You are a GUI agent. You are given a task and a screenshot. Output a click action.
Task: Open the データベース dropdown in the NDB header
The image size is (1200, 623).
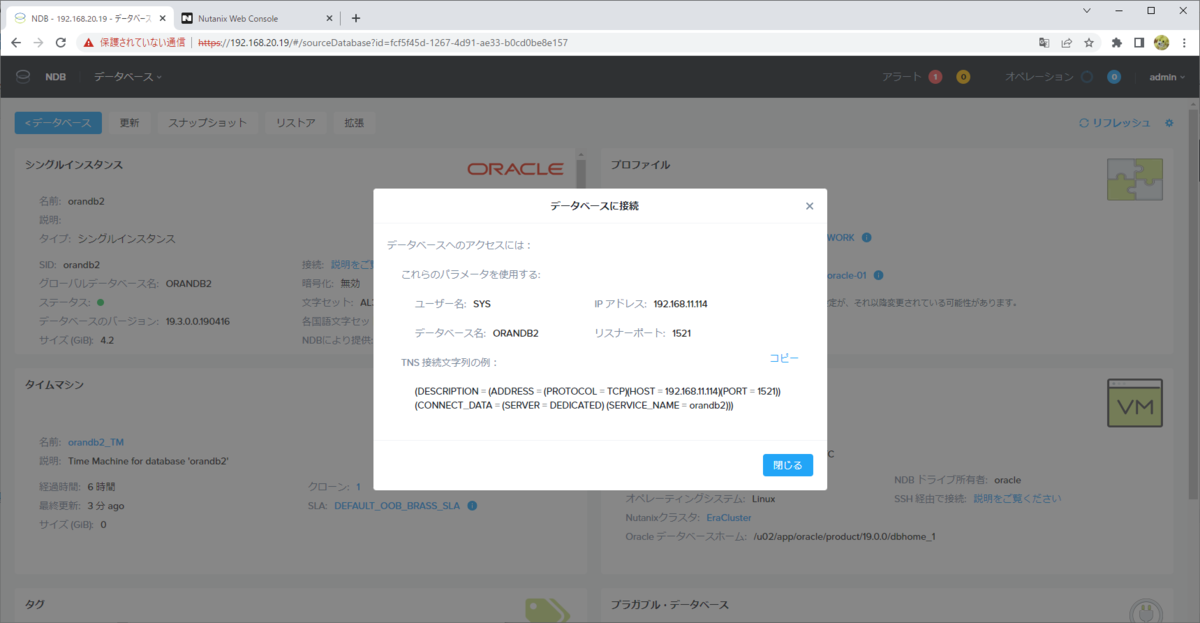[x=128, y=77]
